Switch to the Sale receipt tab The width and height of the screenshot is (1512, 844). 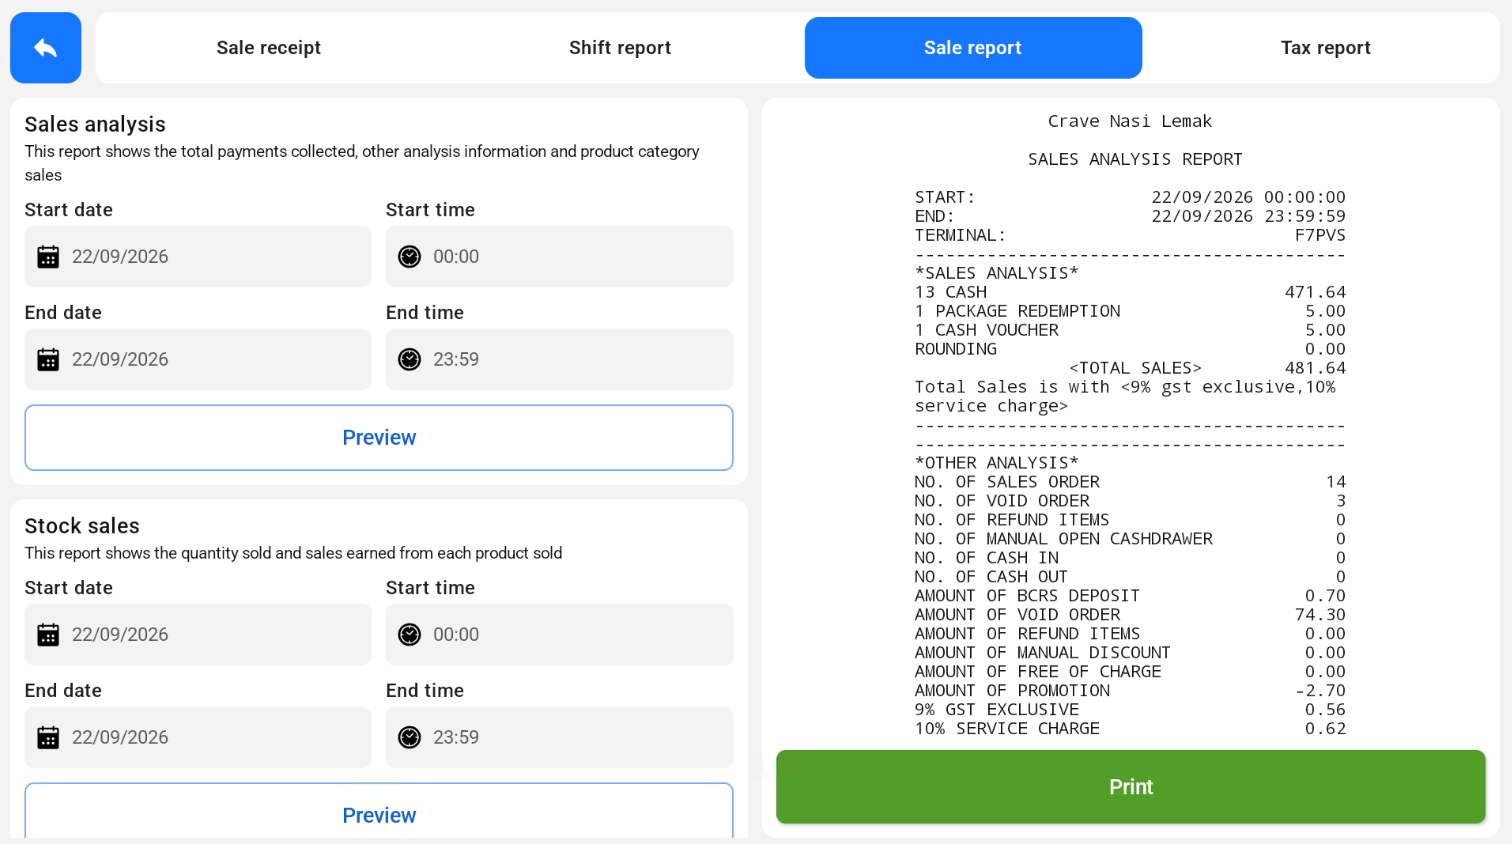coord(269,48)
